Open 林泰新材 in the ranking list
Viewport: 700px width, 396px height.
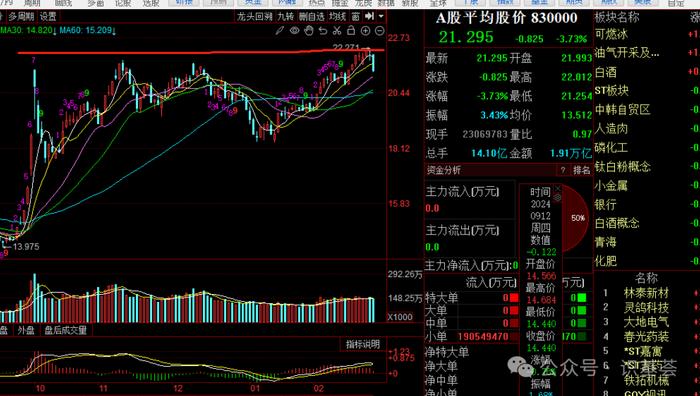point(646,293)
